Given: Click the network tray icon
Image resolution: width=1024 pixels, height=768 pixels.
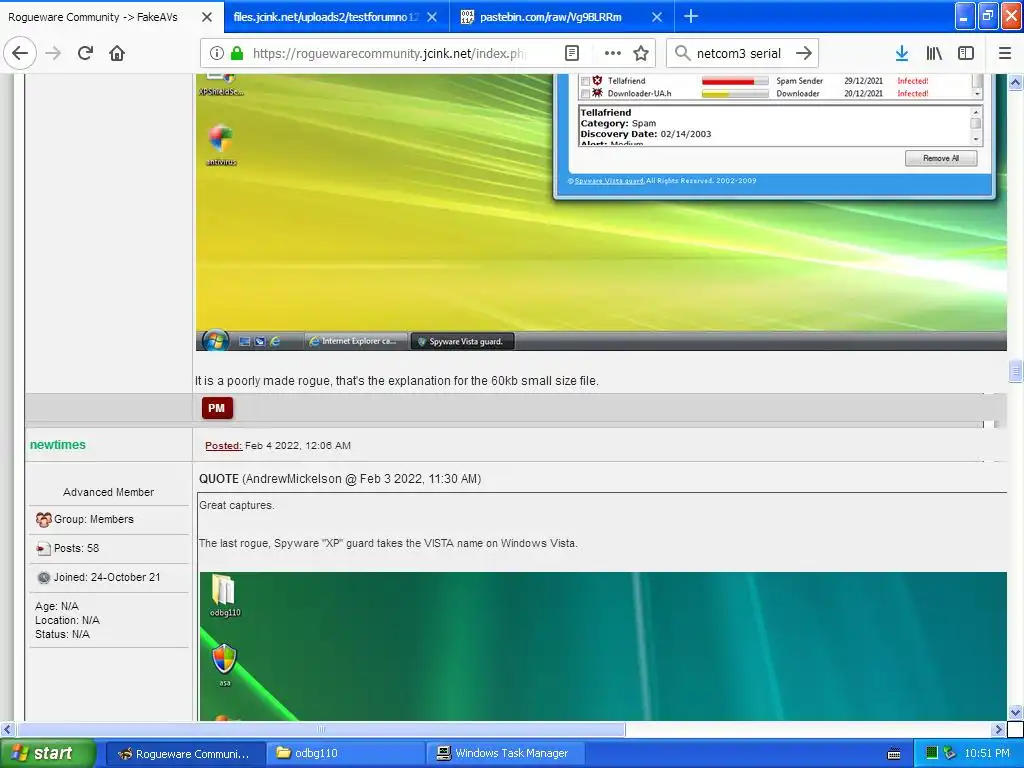Looking at the screenshot, I should click(x=949, y=753).
